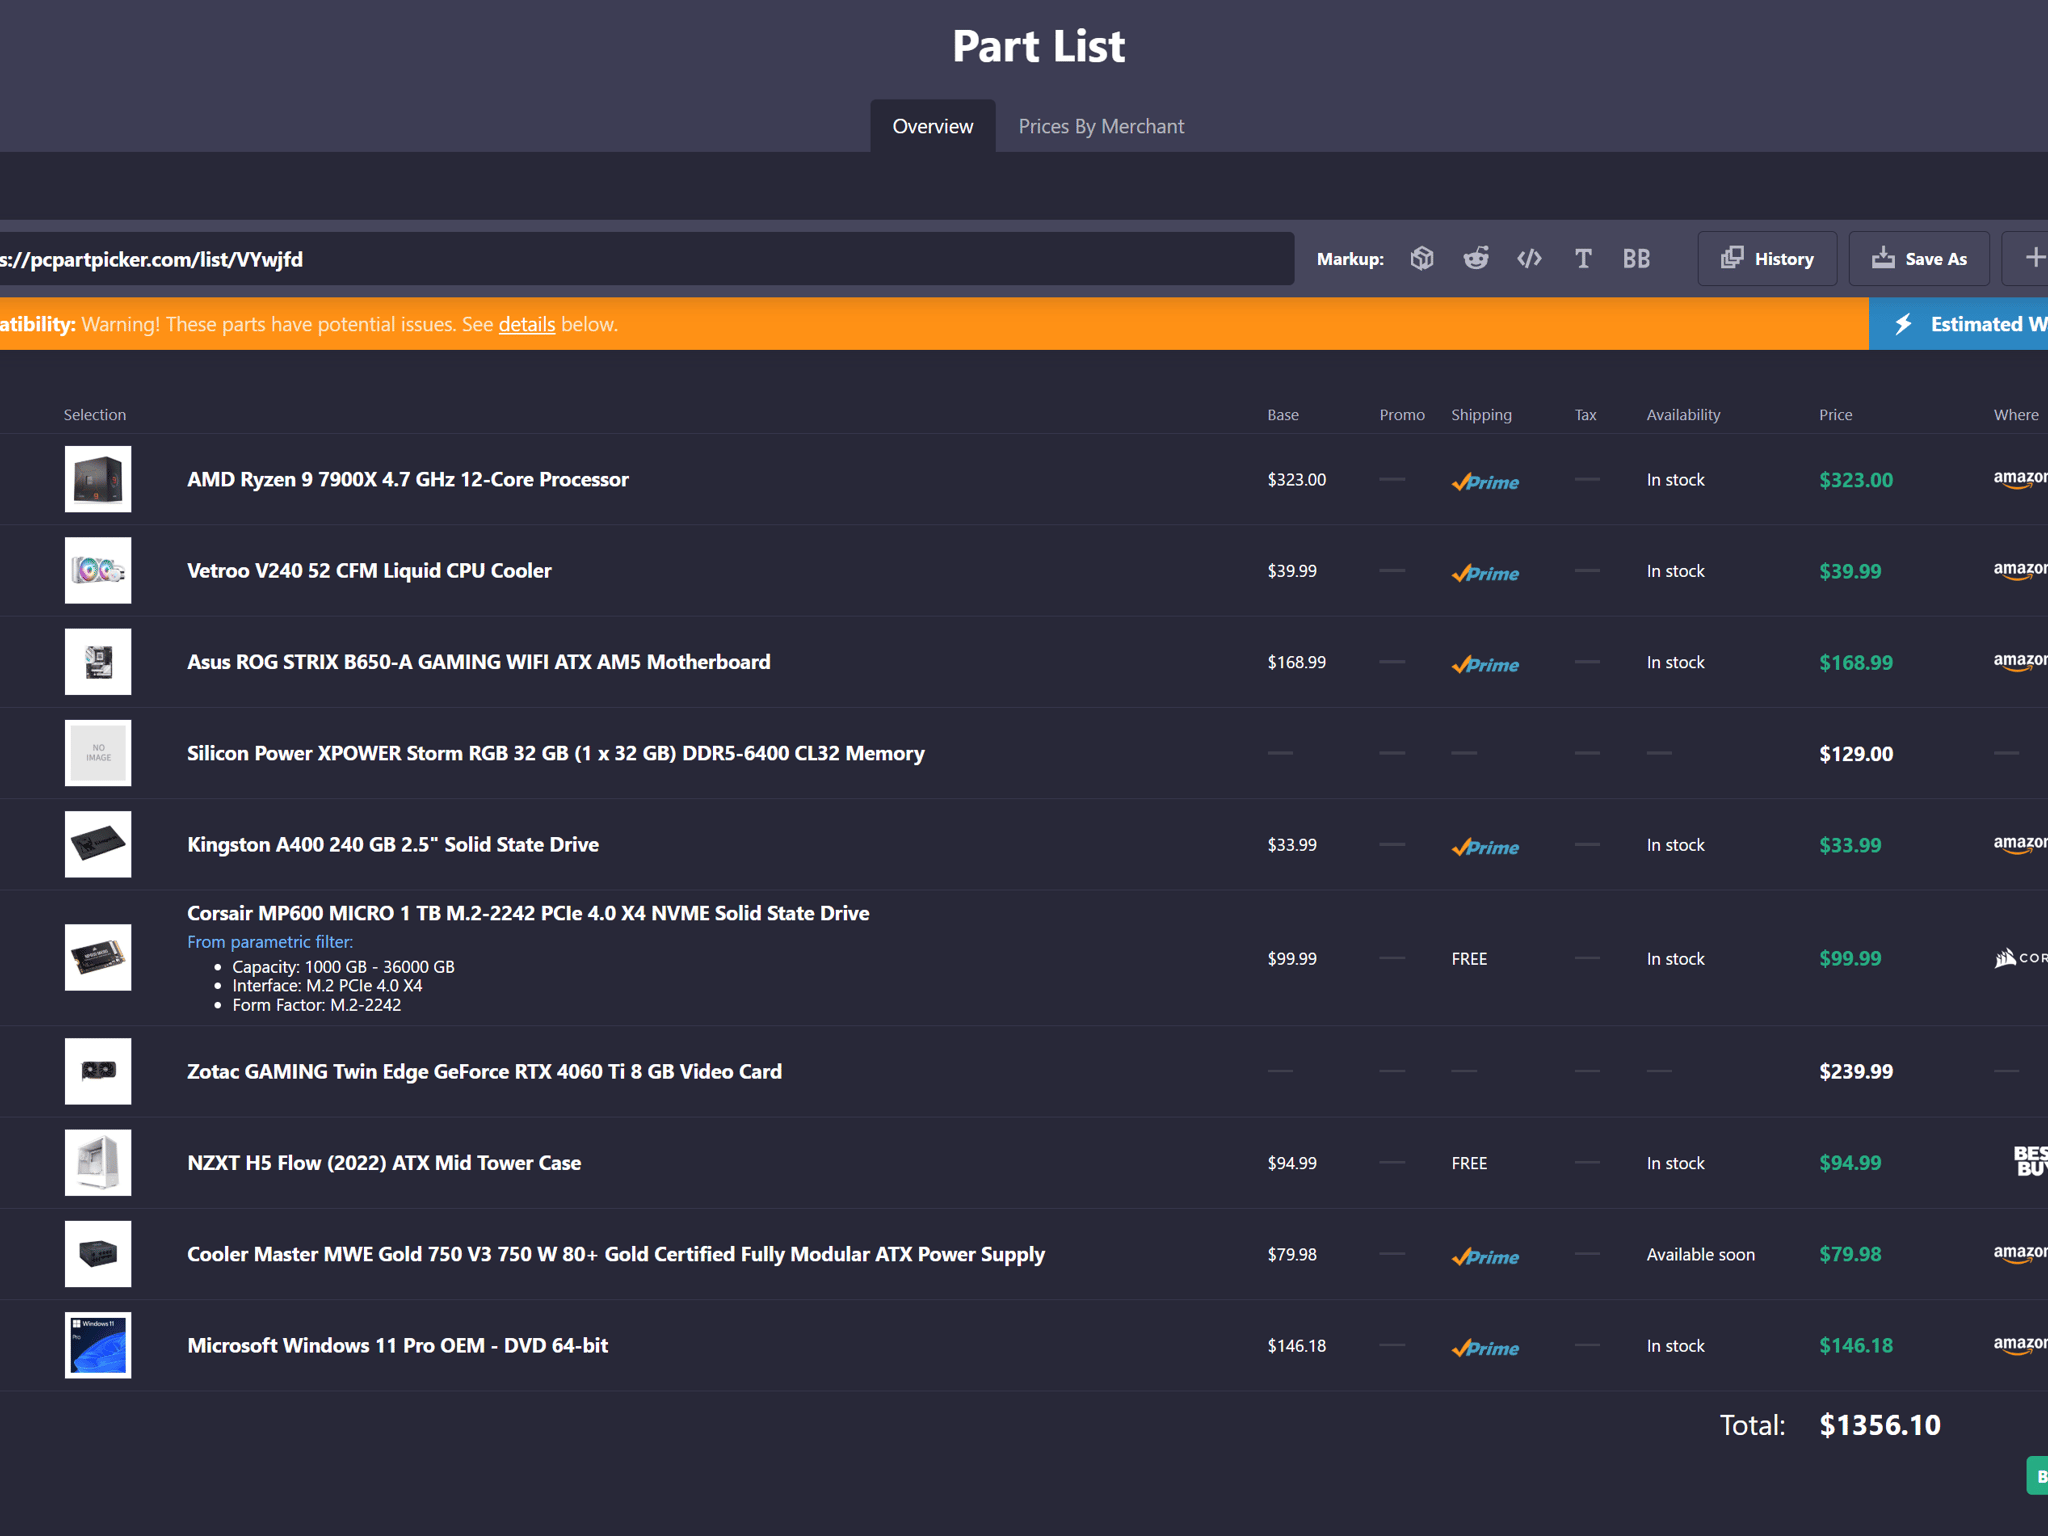Click the $99.99 price for Corsair MP600

click(x=1850, y=958)
